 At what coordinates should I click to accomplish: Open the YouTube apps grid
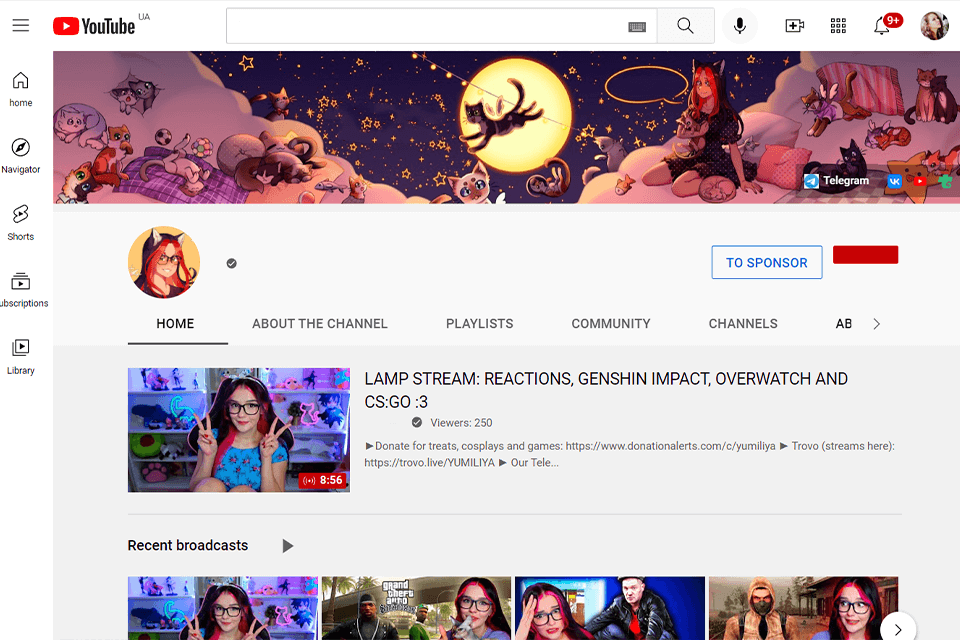pyautogui.click(x=838, y=26)
